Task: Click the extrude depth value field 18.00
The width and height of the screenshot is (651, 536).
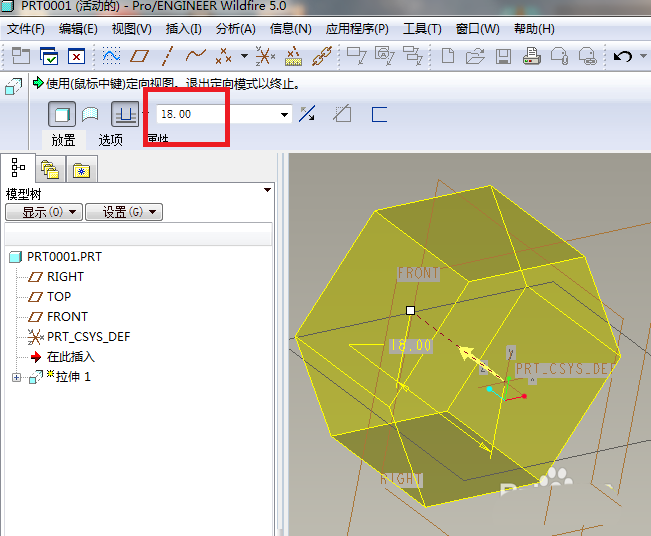Action: [x=216, y=114]
